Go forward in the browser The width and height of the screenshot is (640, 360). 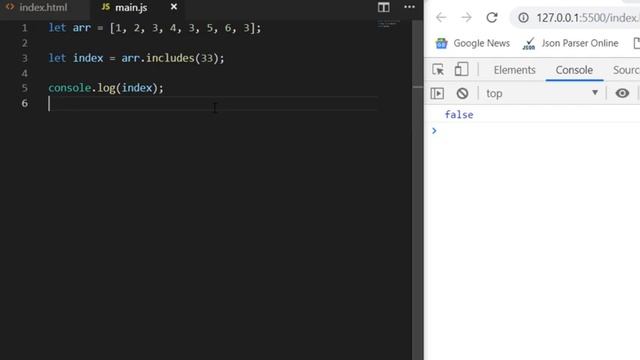(x=466, y=18)
